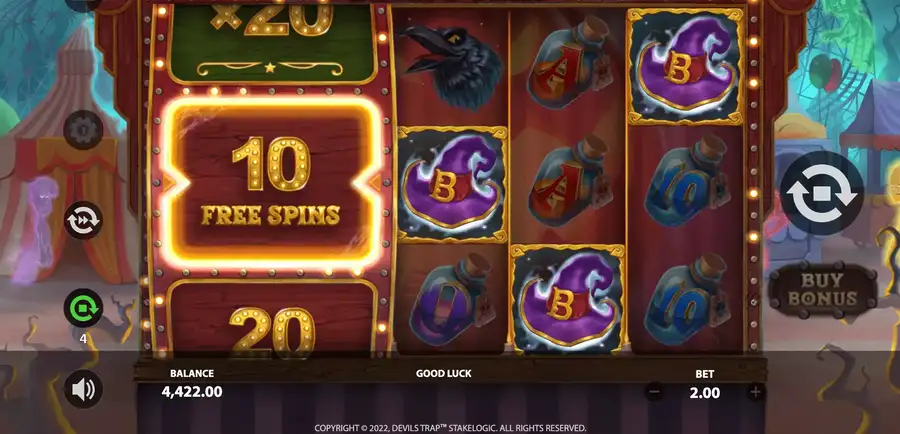
Task: Click the Stakelogic copyright text
Action: click(450, 428)
